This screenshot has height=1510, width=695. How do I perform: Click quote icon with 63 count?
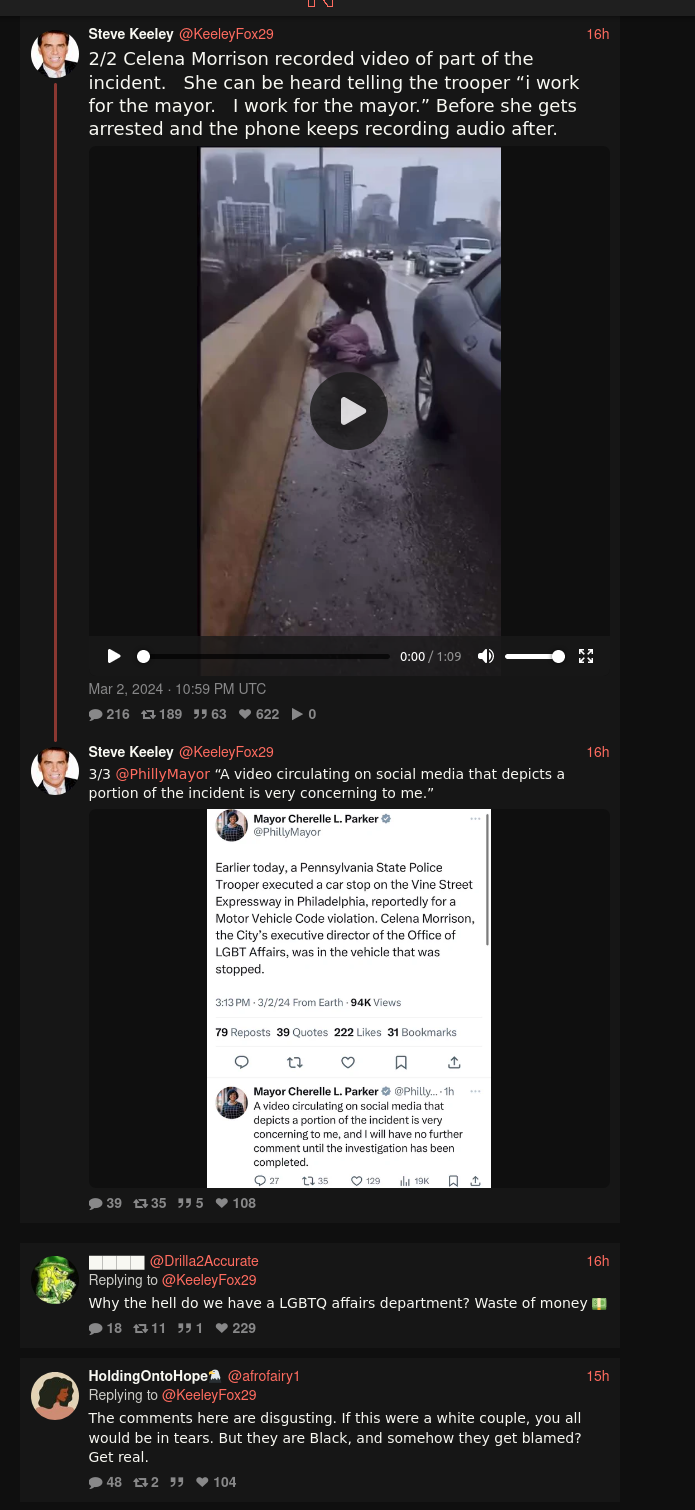199,714
